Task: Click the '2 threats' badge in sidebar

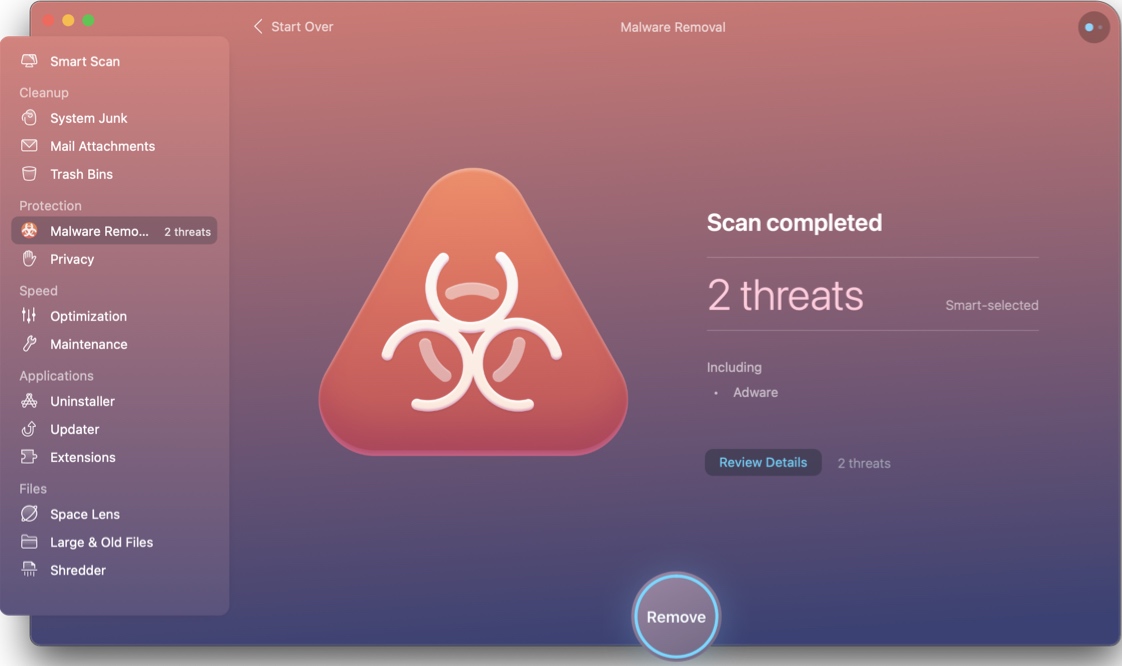Action: [x=187, y=232]
